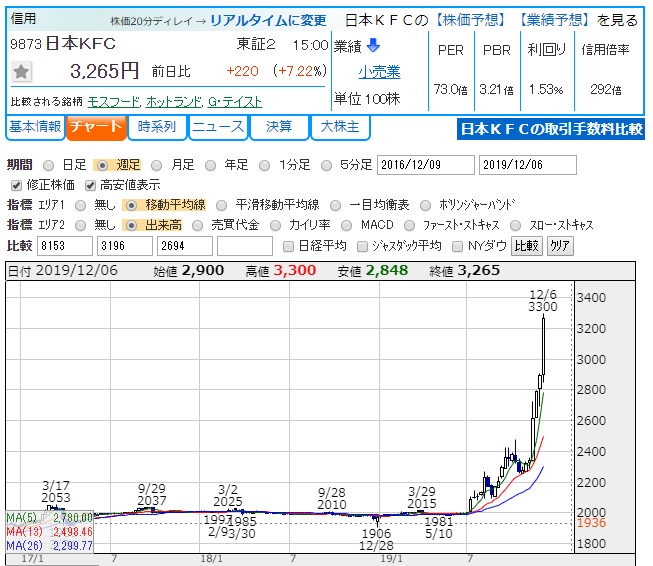
Task: Click the blue 業績 down arrow icon
Action: pyautogui.click(x=374, y=45)
